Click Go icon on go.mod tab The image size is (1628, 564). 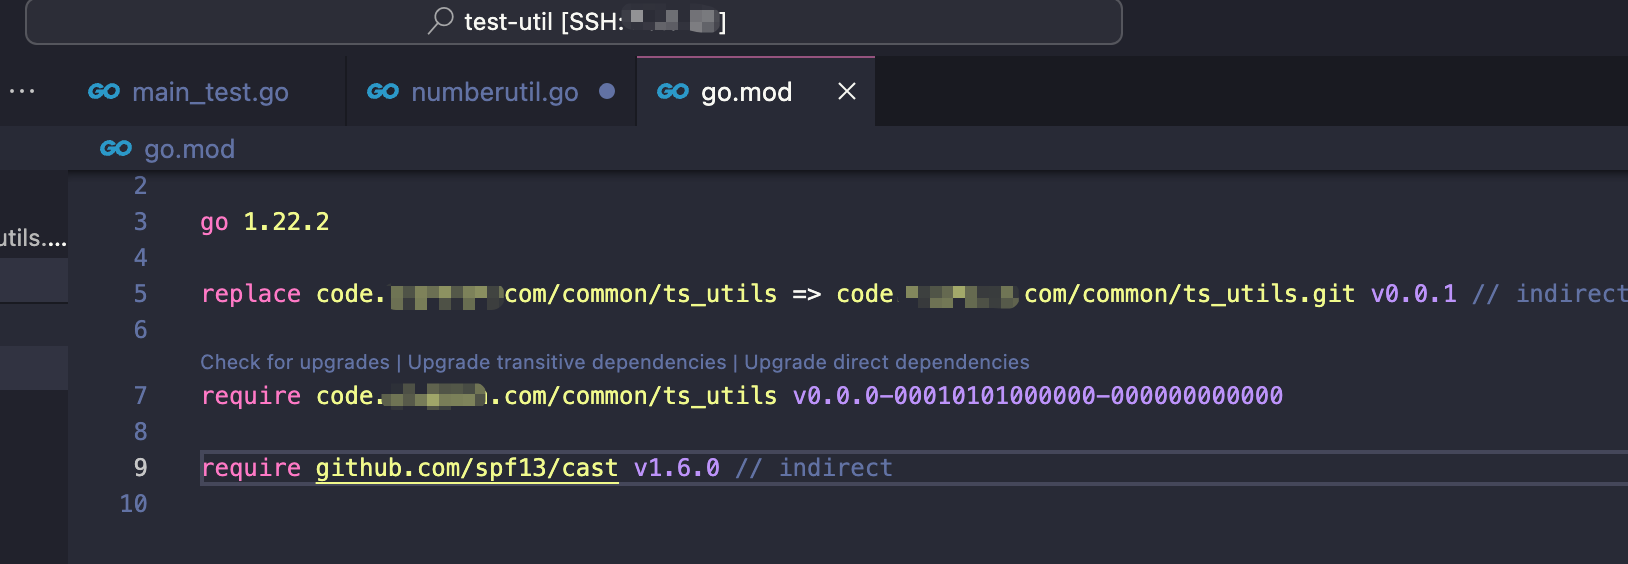[x=673, y=92]
